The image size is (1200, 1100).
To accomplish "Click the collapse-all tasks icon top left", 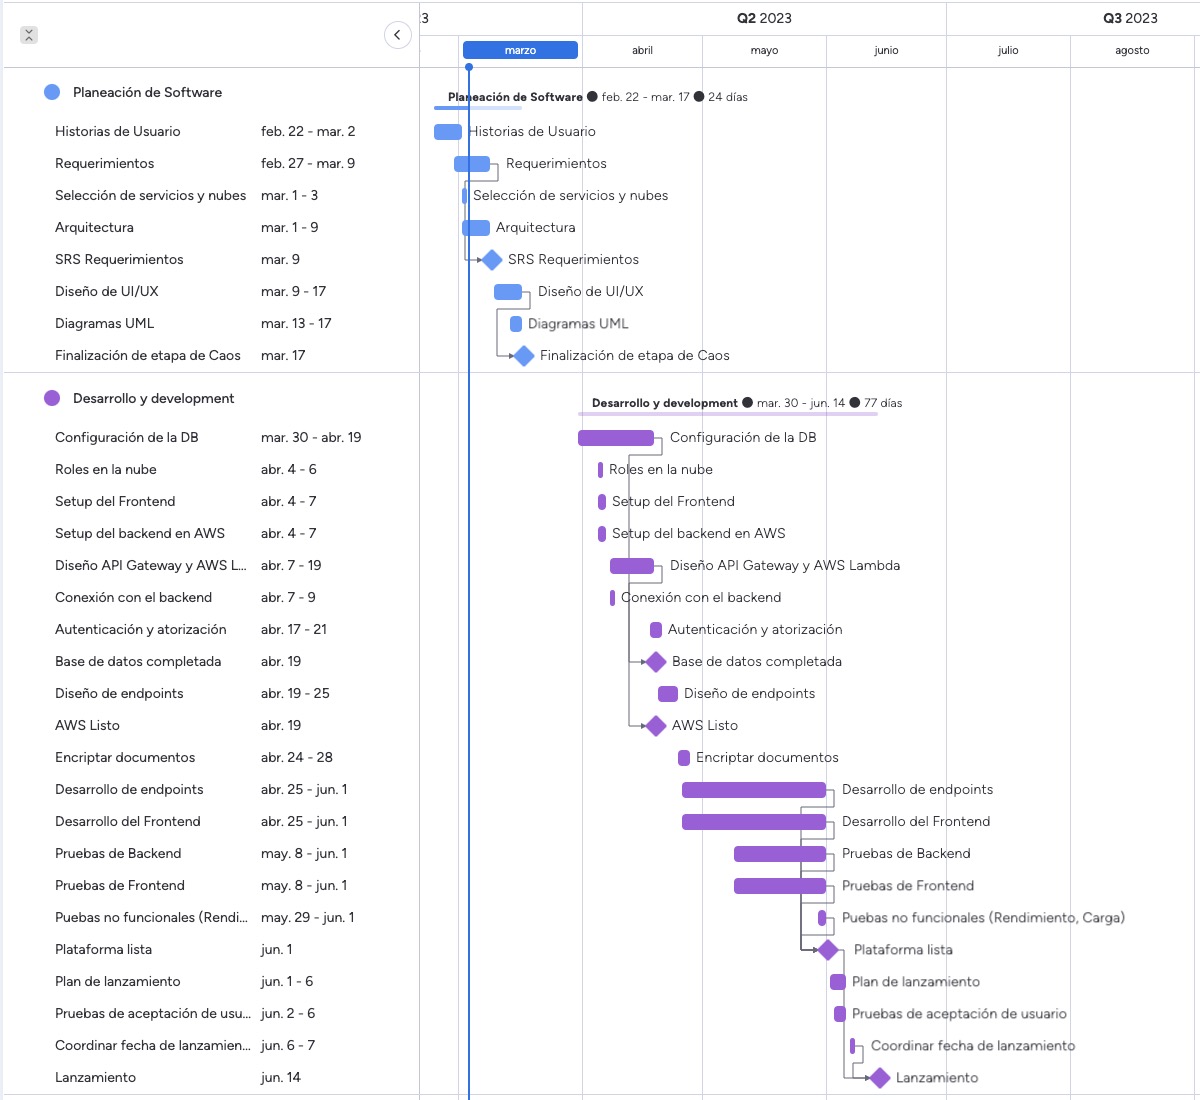I will point(28,34).
